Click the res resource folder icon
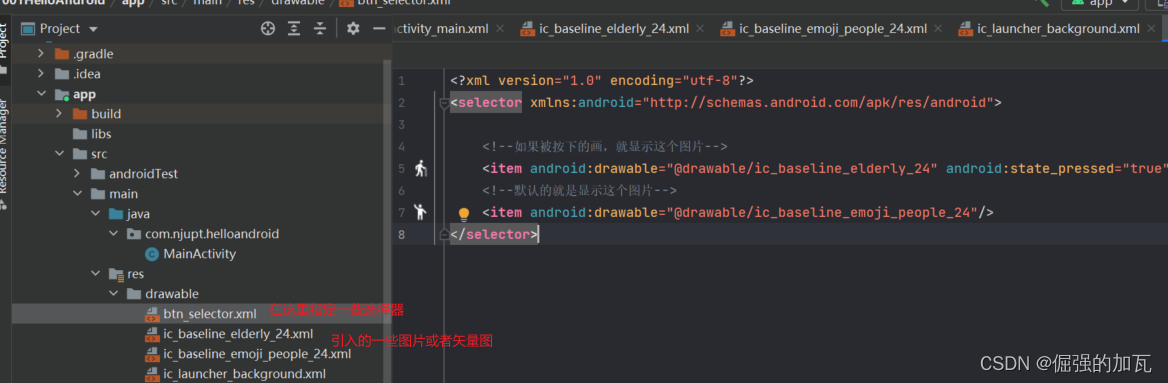 point(116,273)
